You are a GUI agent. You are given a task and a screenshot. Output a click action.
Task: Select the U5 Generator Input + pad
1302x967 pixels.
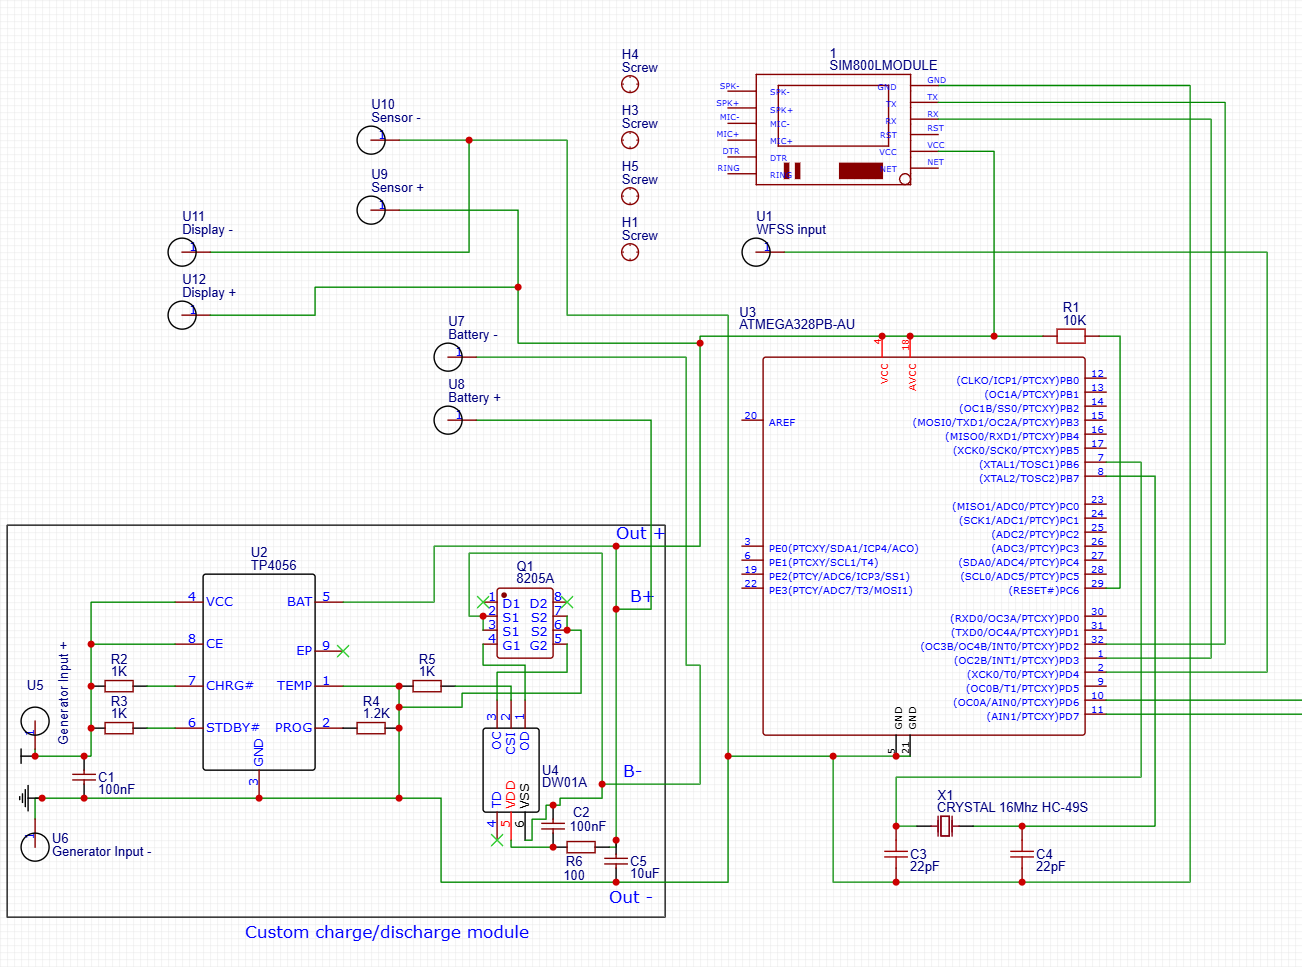35,721
